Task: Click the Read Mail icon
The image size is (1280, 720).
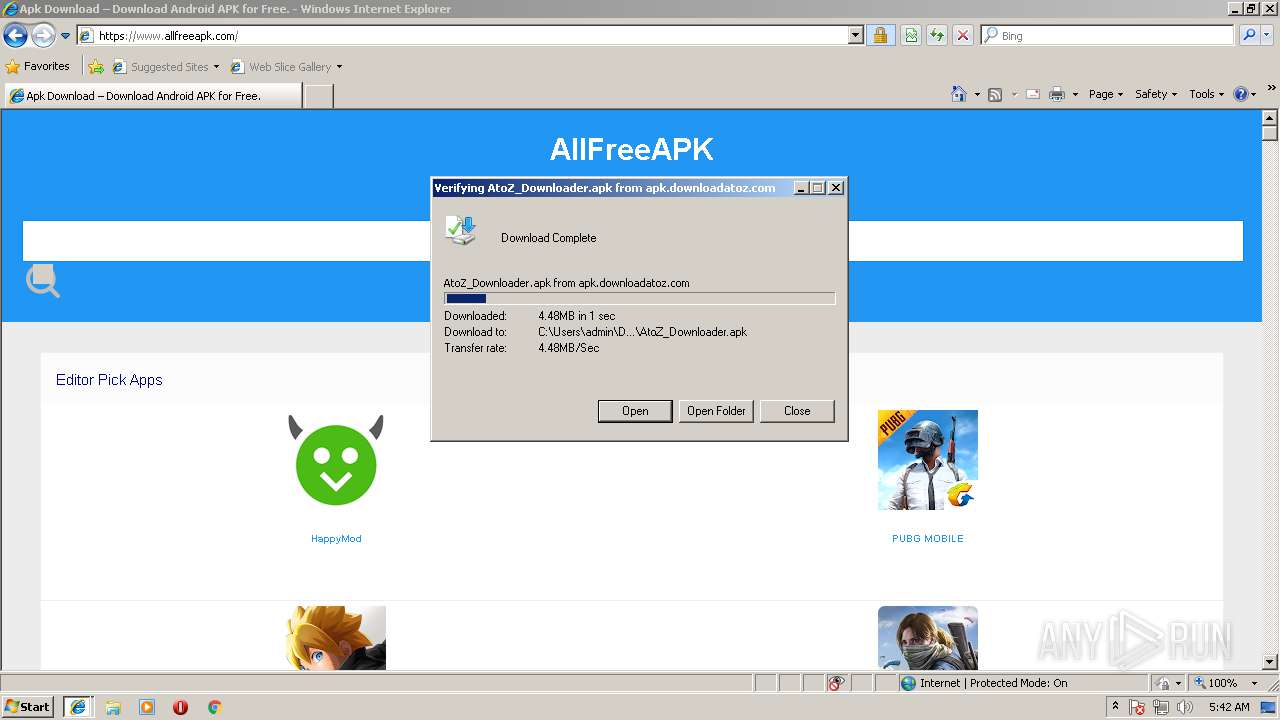Action: [1032, 94]
